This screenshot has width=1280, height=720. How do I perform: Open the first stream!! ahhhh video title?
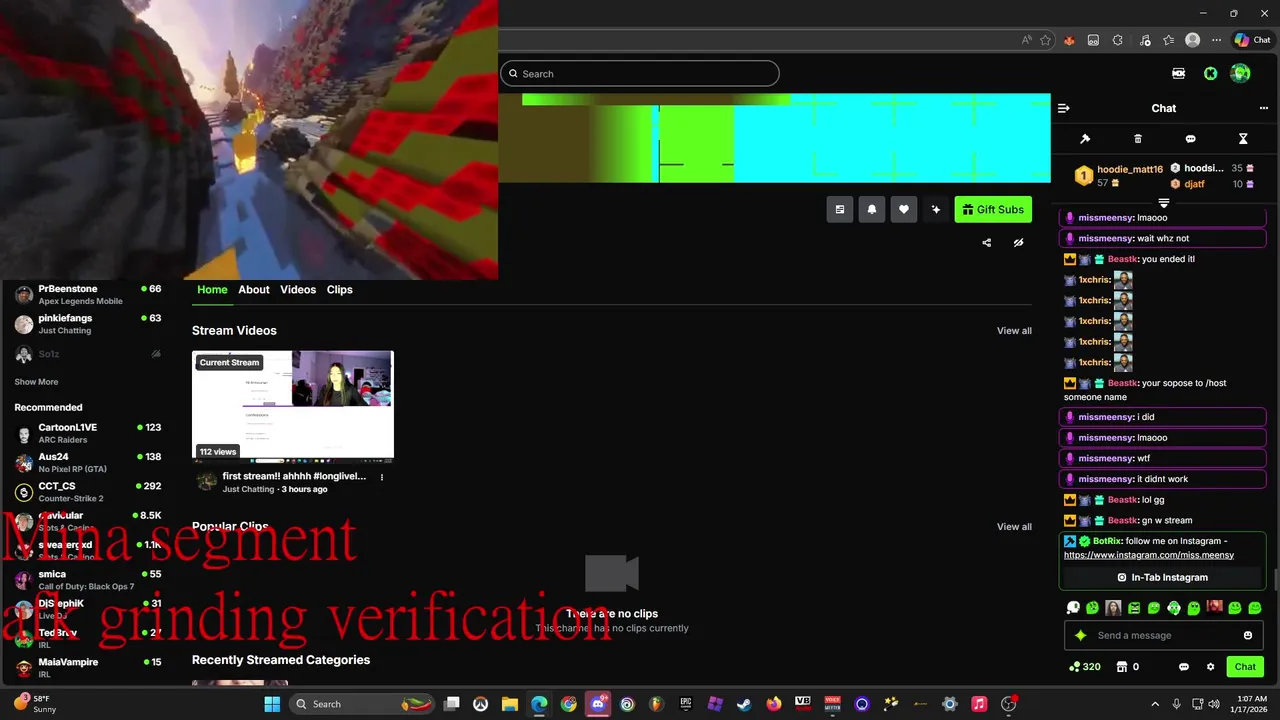[x=294, y=477]
